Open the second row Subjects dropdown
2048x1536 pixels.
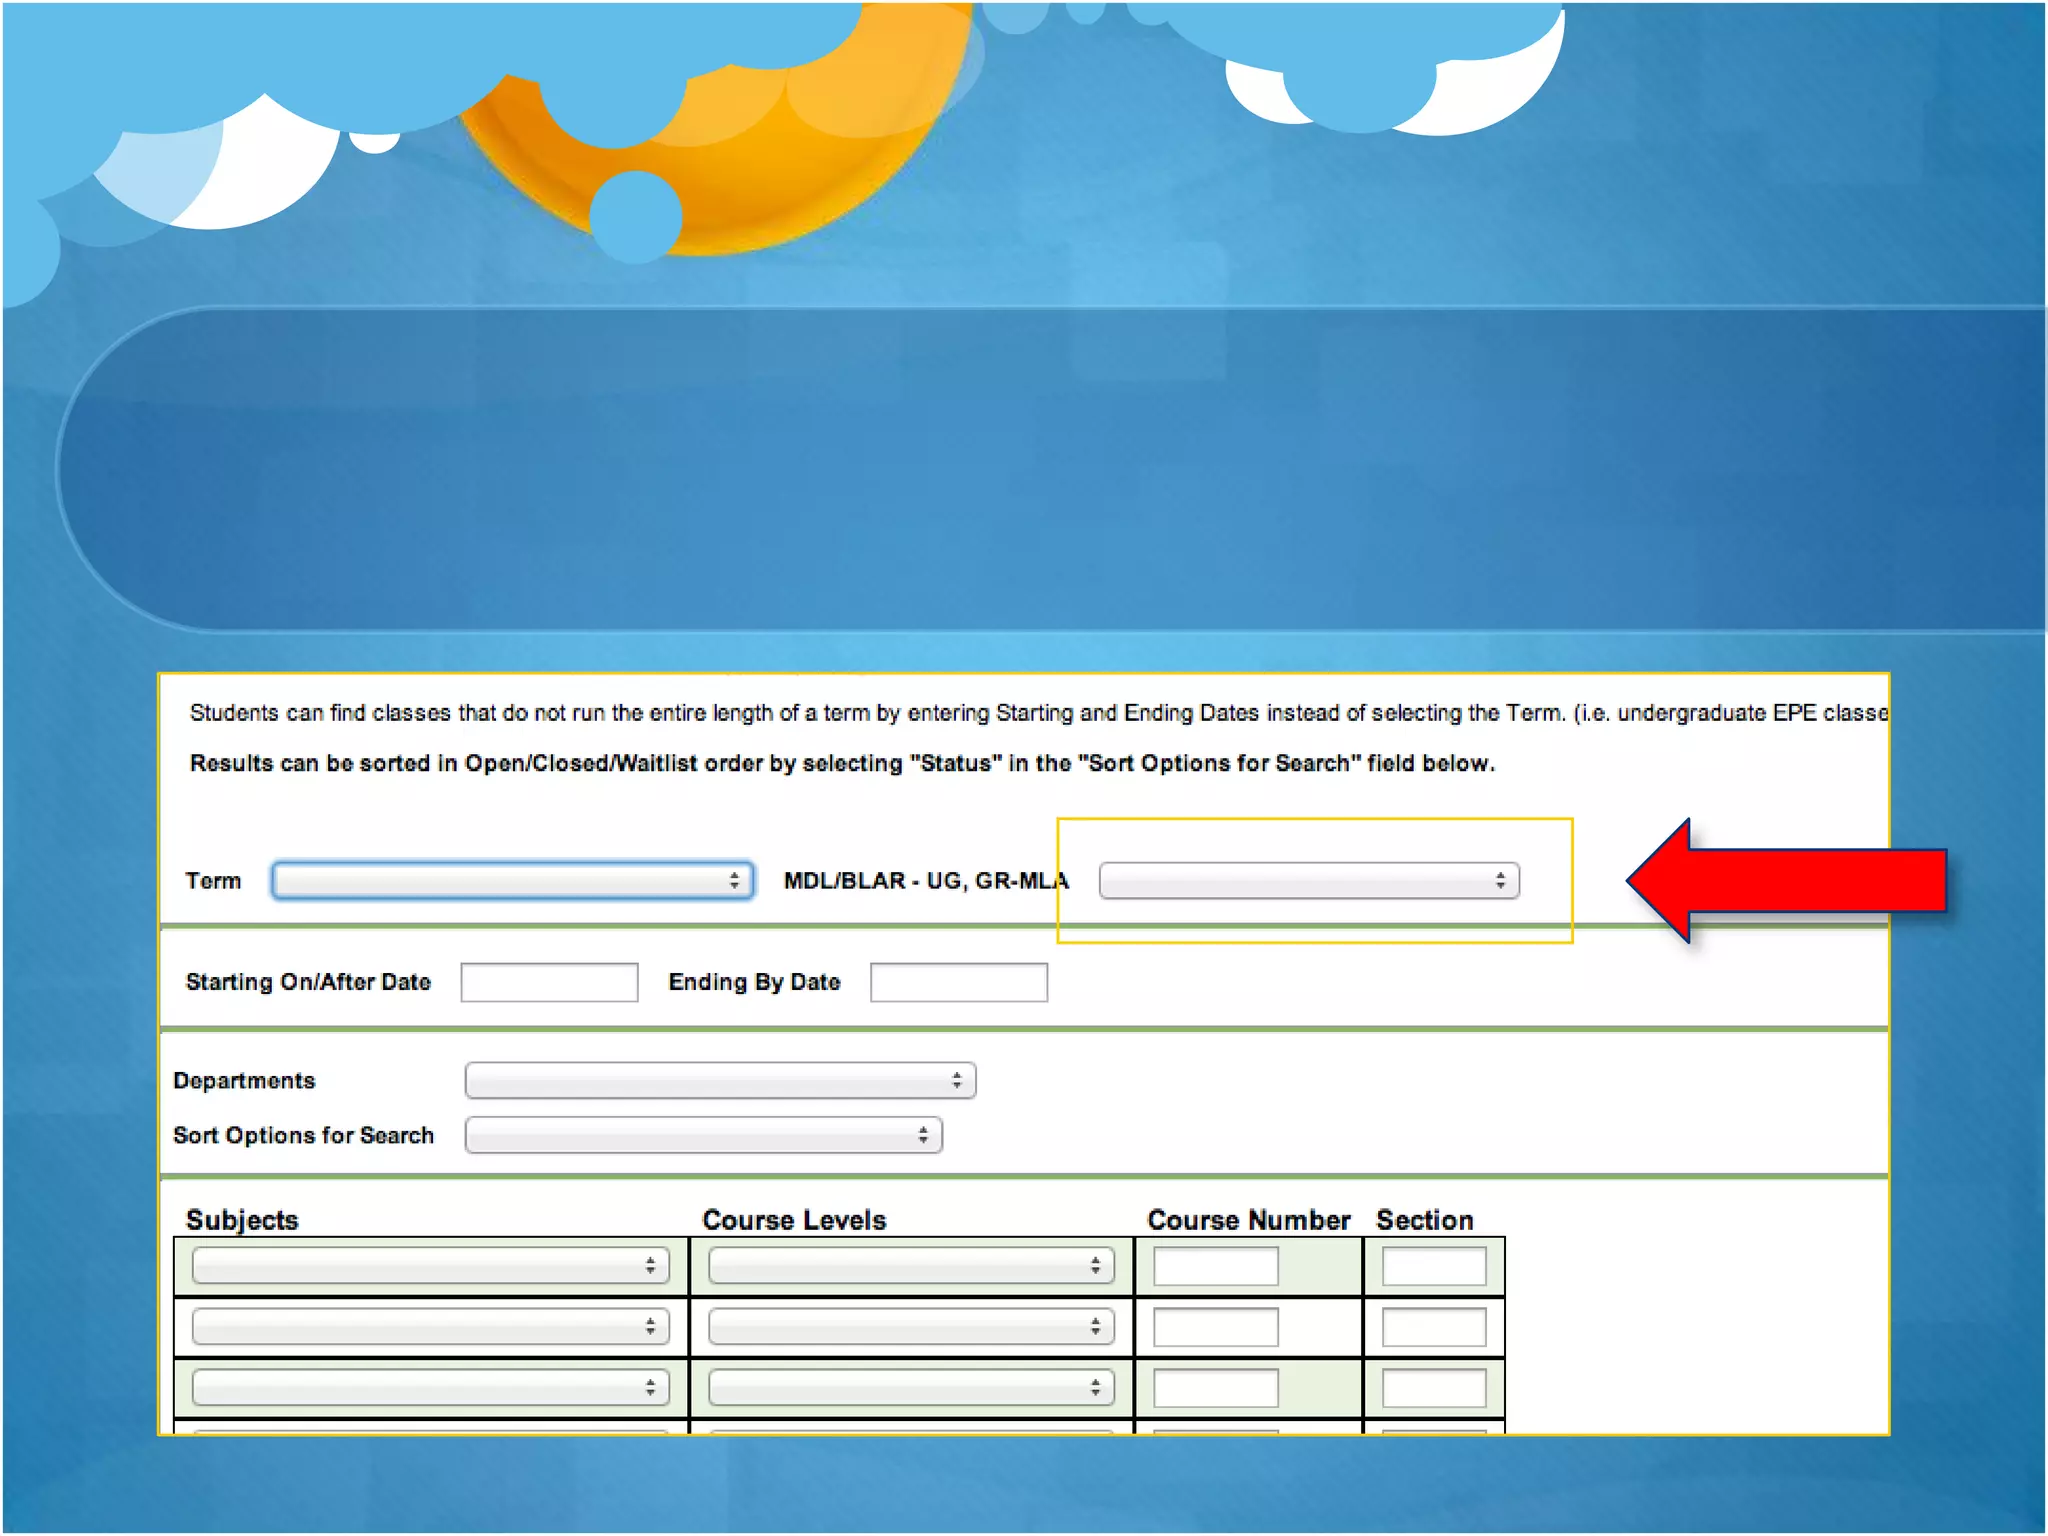tap(430, 1327)
